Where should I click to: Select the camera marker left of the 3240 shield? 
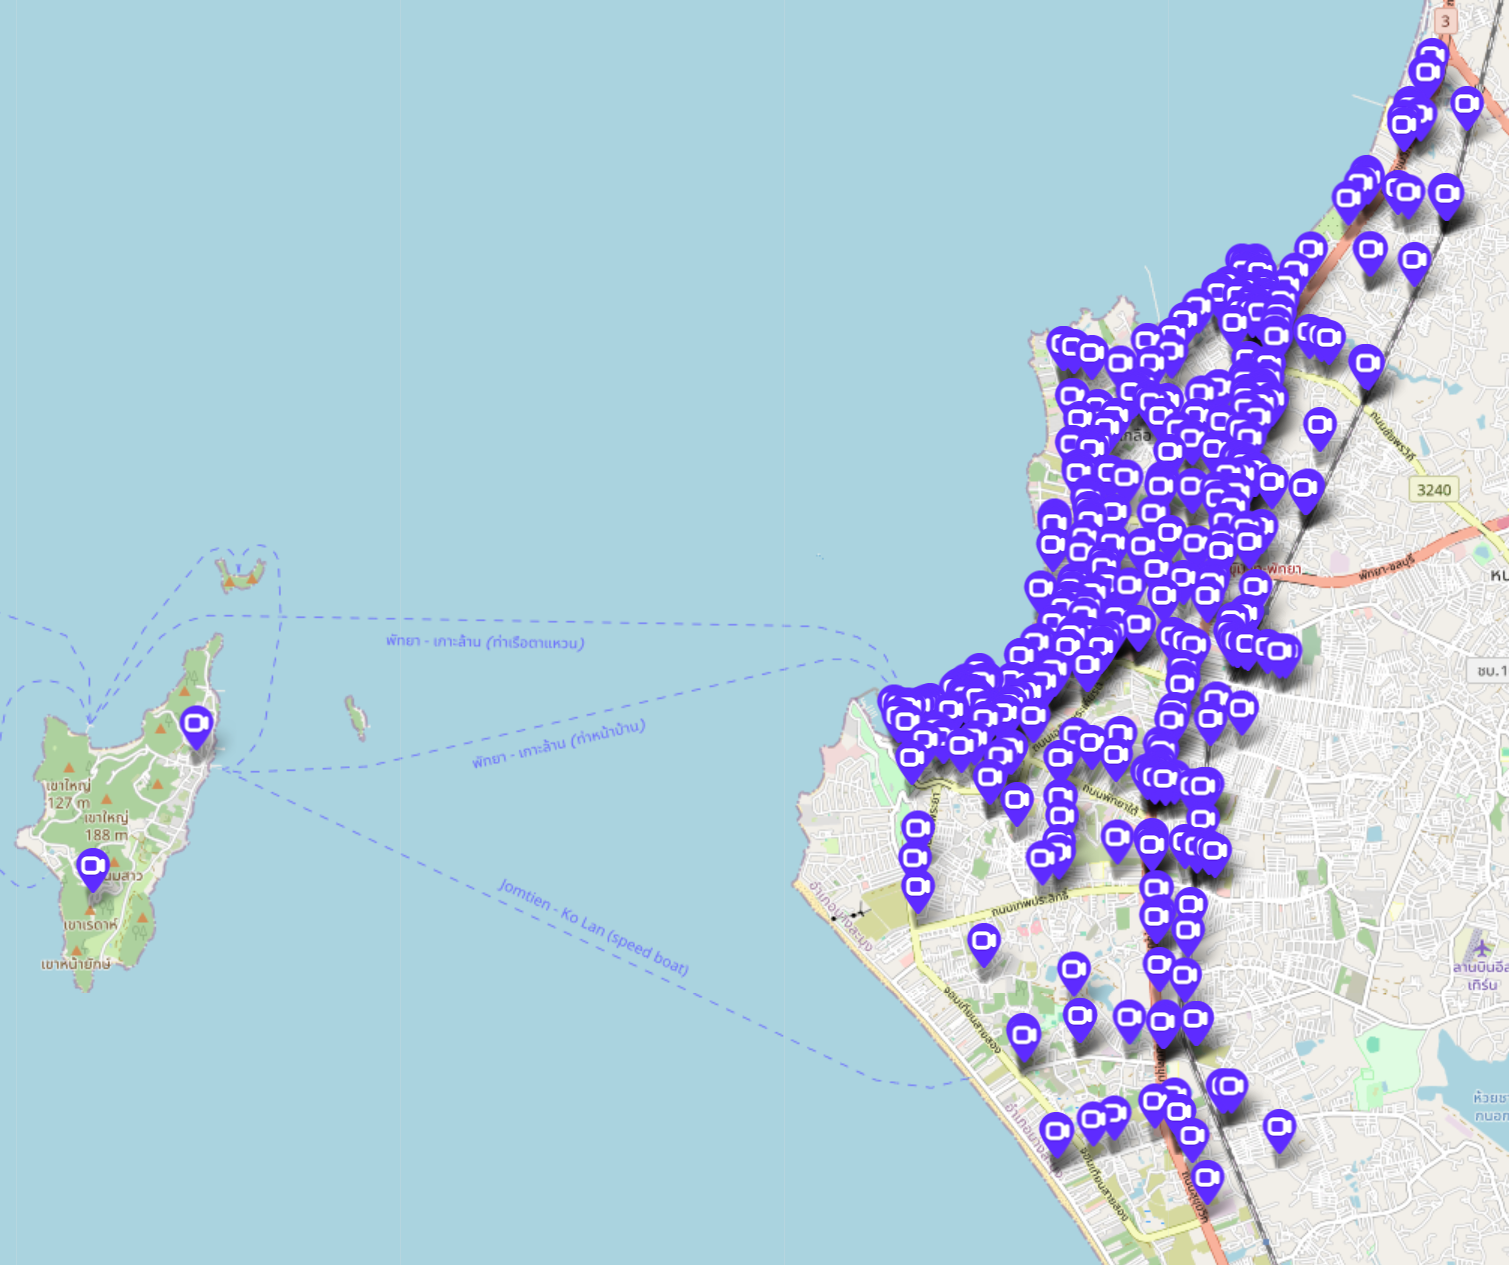click(1306, 489)
